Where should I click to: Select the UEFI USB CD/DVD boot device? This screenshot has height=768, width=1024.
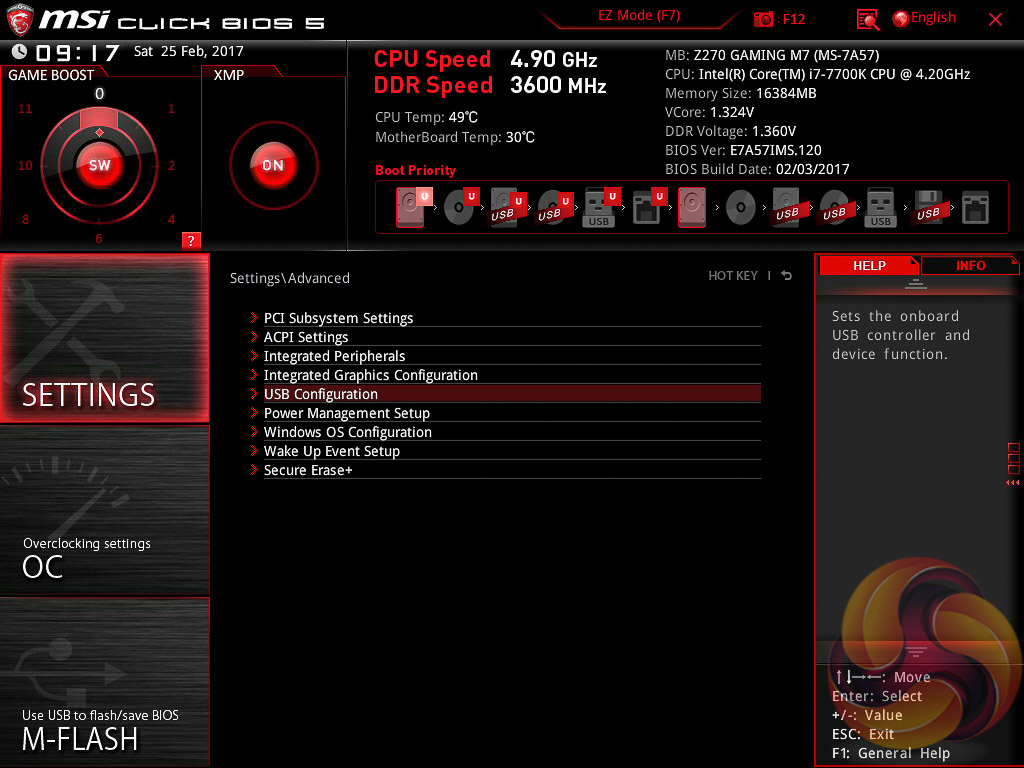pos(555,207)
